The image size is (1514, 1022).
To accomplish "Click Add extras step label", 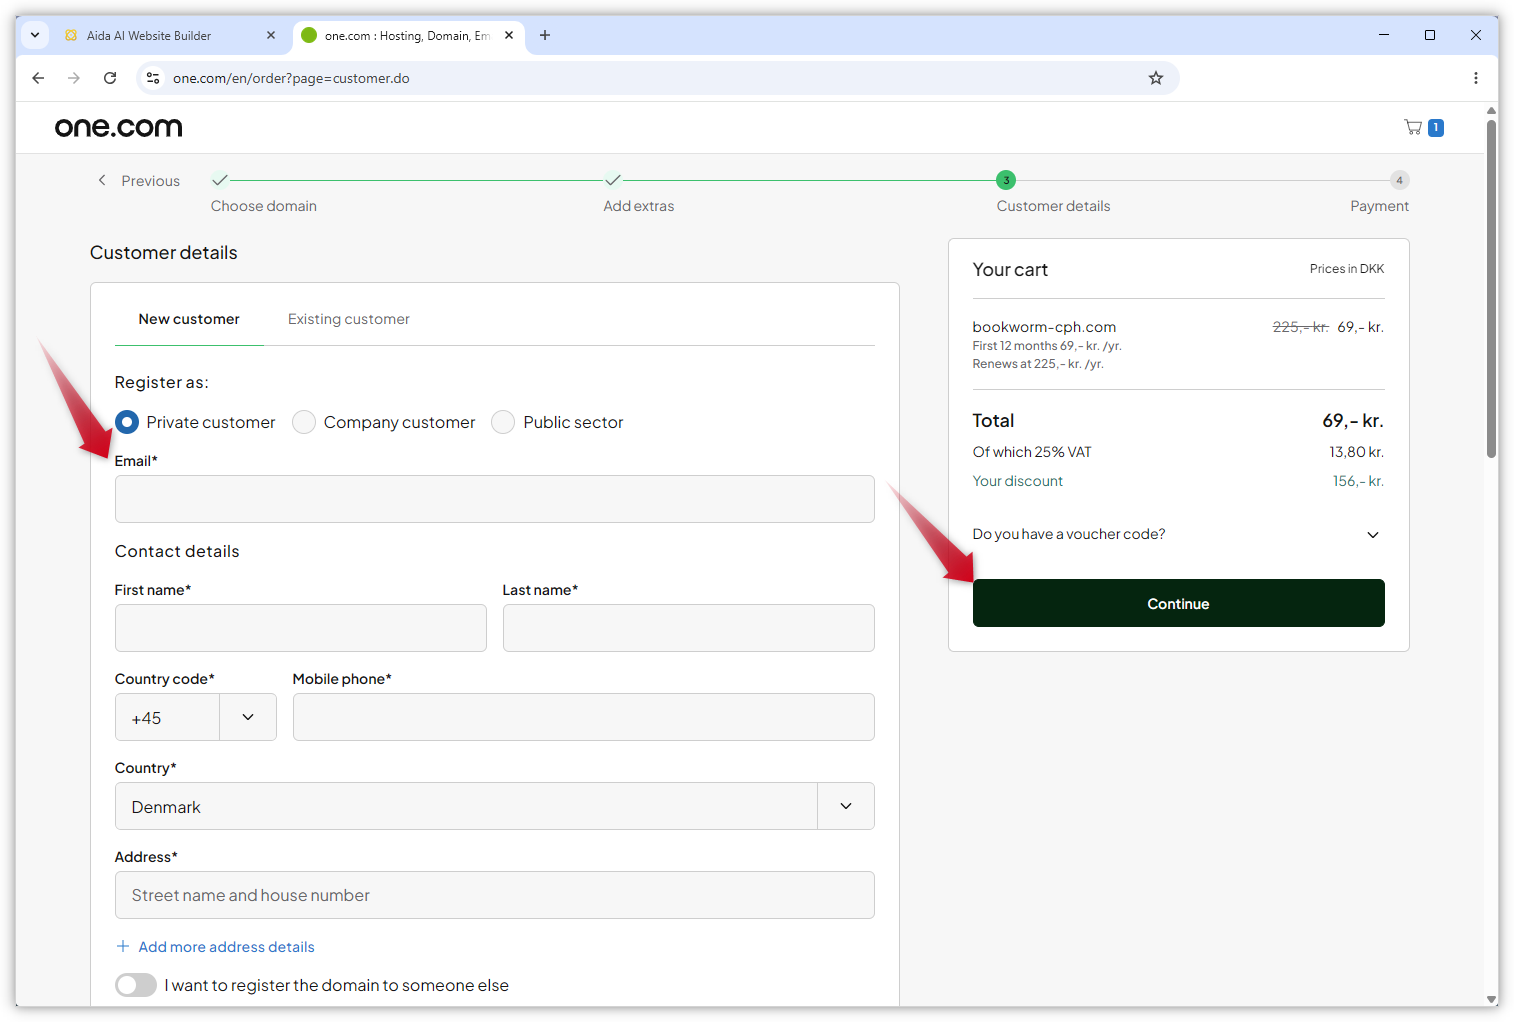I will coord(639,206).
